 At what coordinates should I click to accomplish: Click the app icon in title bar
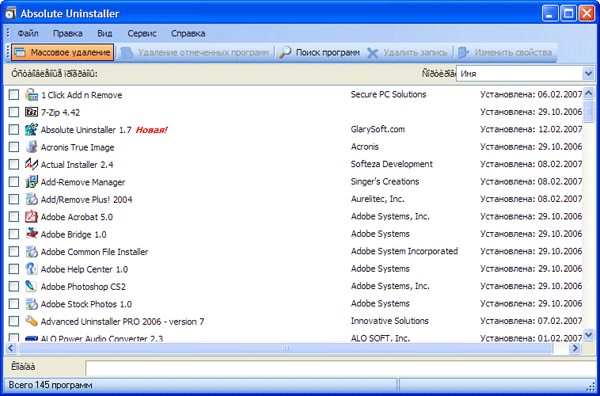tap(11, 13)
